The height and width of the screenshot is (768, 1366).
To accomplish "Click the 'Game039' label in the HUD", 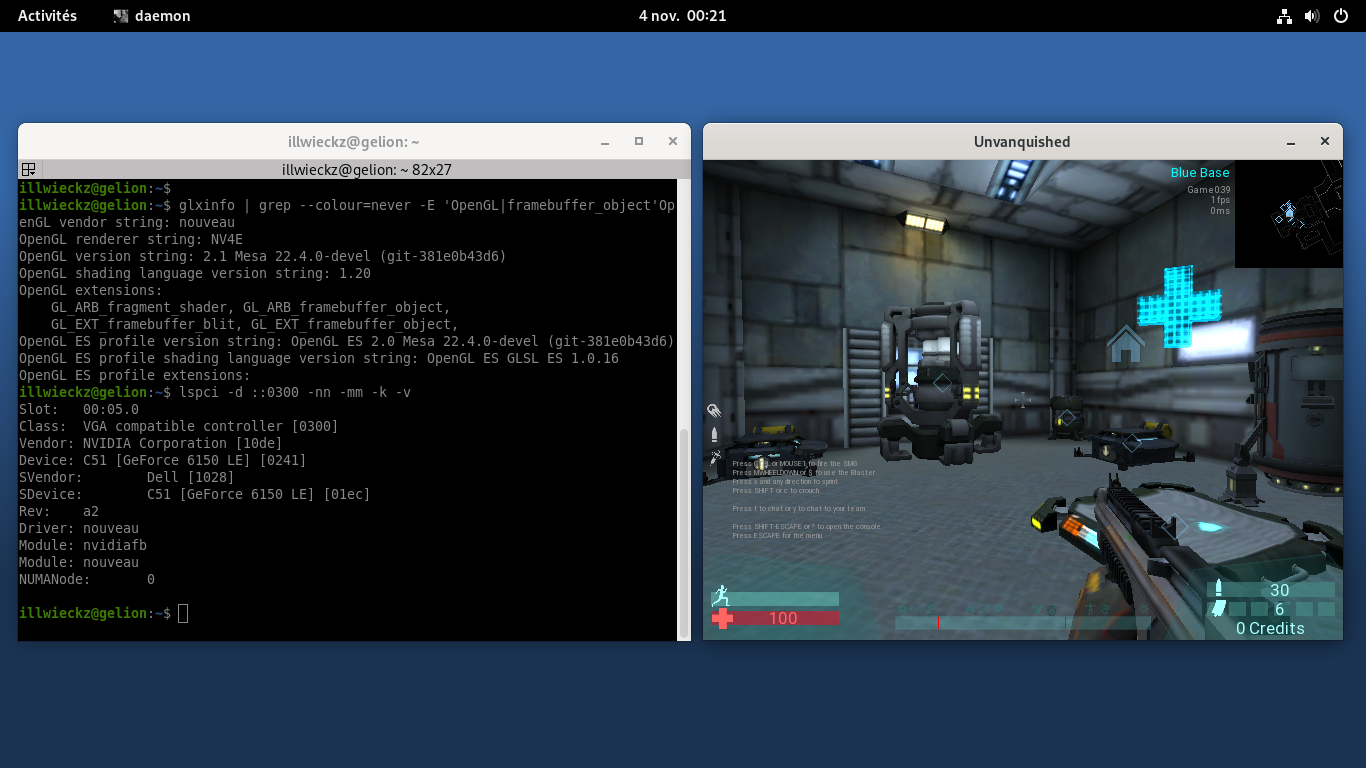I will coord(1208,189).
